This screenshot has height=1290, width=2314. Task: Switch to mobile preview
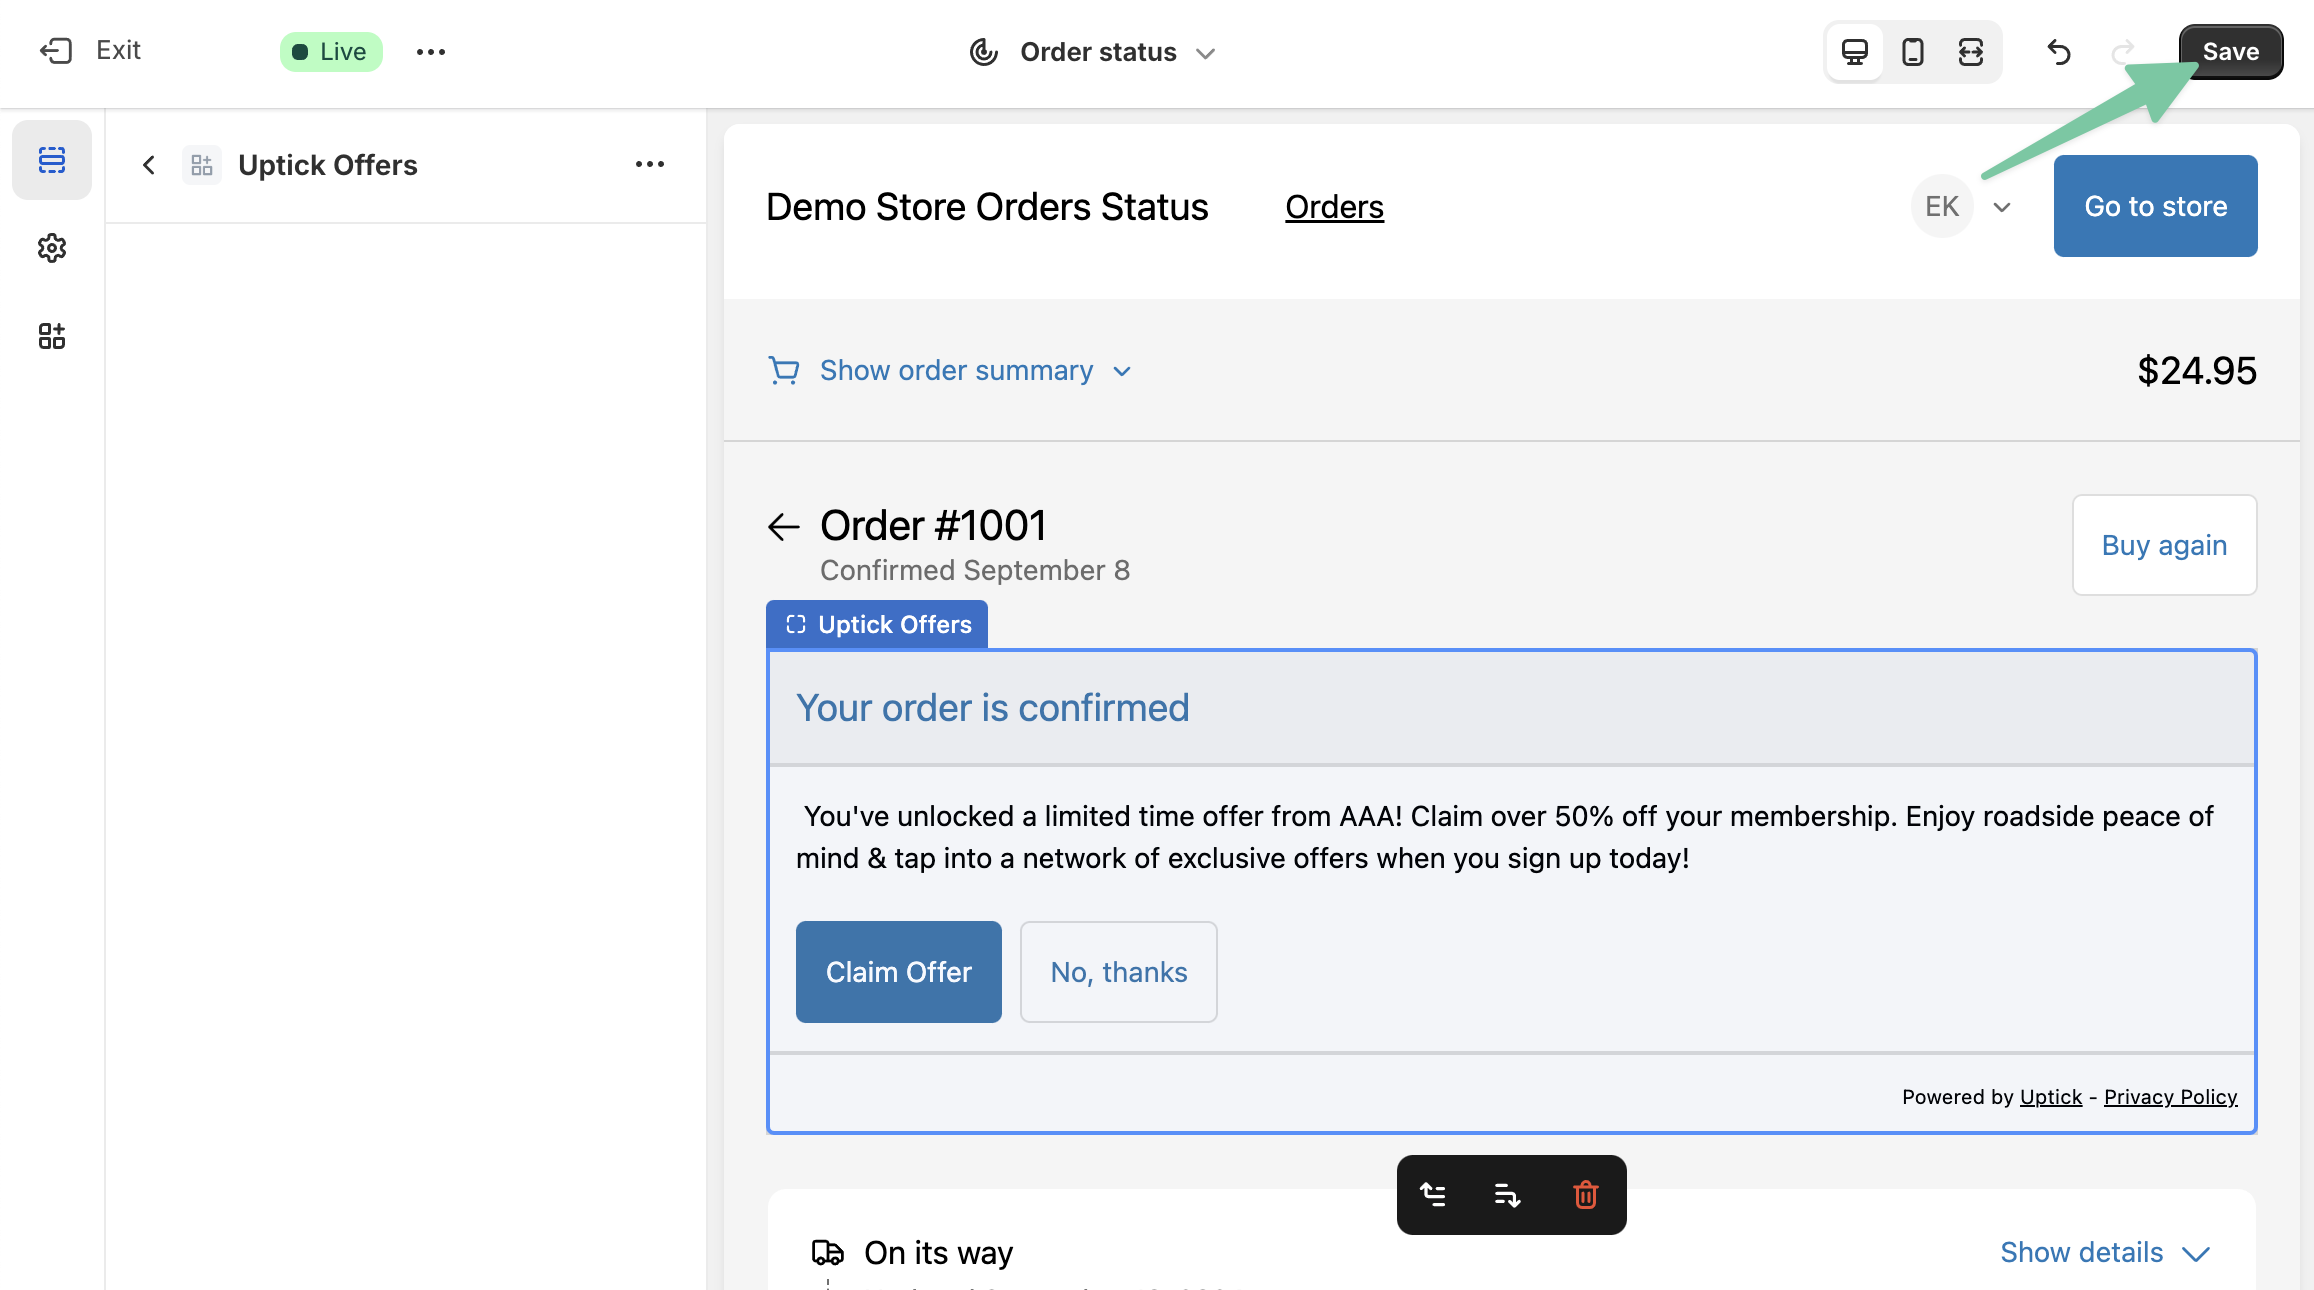click(1913, 52)
